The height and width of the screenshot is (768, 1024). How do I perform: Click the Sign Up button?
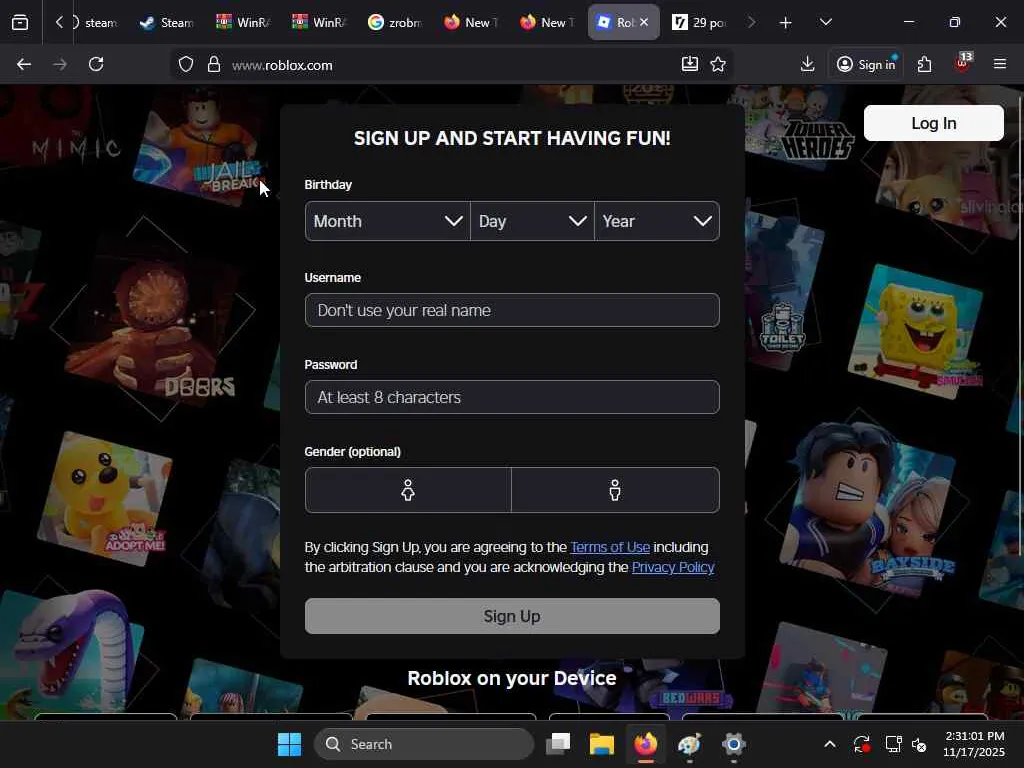(512, 616)
